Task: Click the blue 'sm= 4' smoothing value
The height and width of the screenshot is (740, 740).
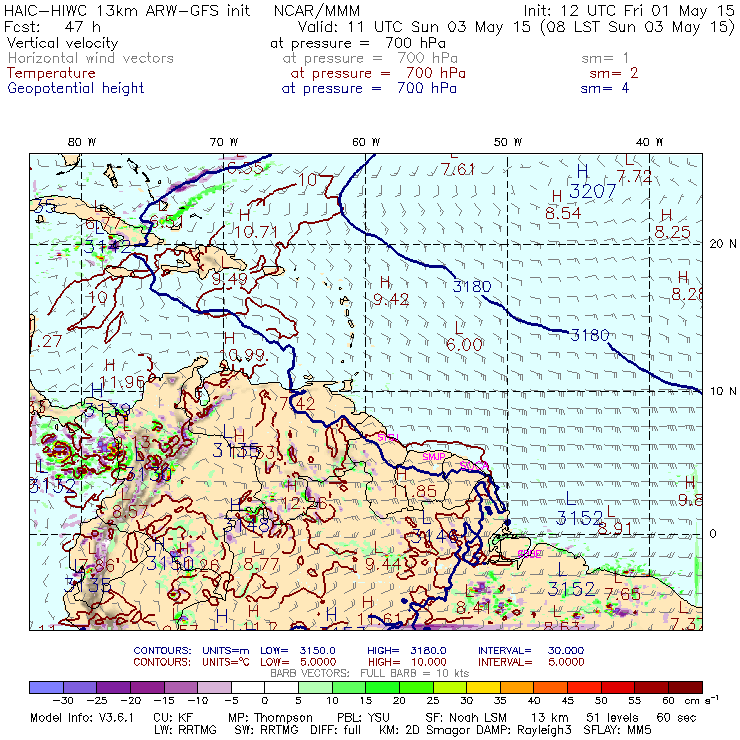Action: 605,88
